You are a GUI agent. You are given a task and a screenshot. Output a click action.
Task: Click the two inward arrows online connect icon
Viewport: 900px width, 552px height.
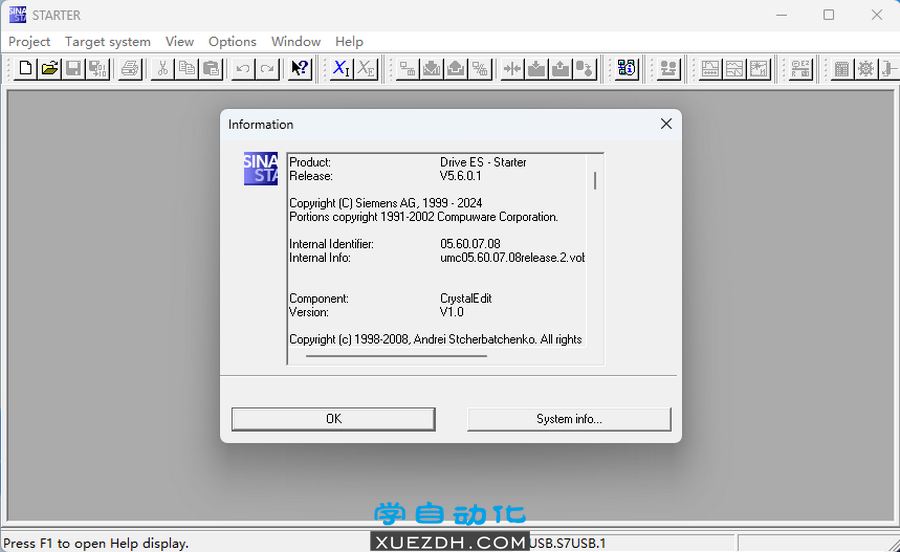[x=512, y=69]
